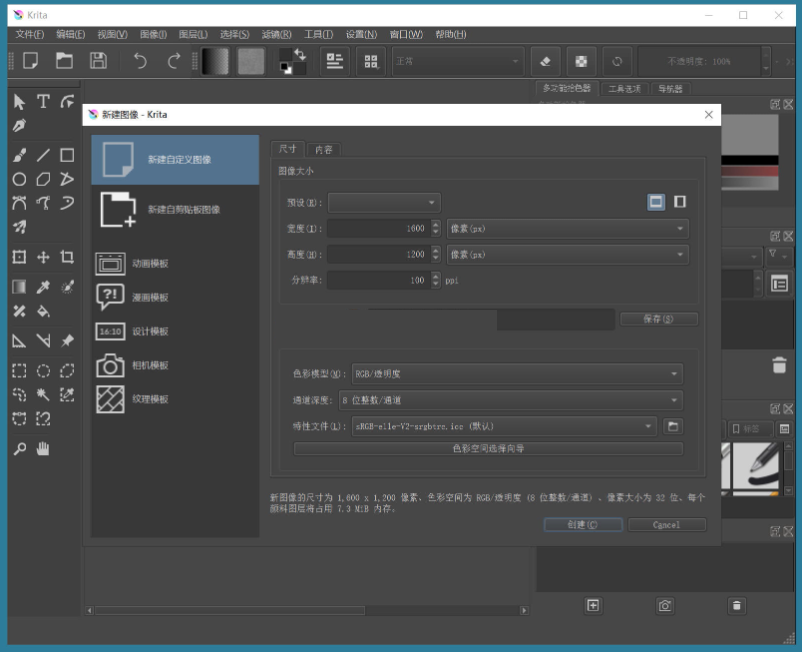Screen dimensions: 802x652
Task: Click the Undo icon in the toolbar
Action: 139,61
